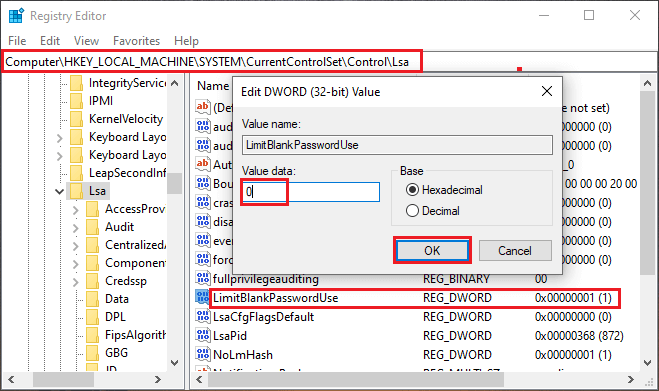Select the FipsAlgorithmPolicy folder icon
The height and width of the screenshot is (391, 659).
pyautogui.click(x=92, y=335)
